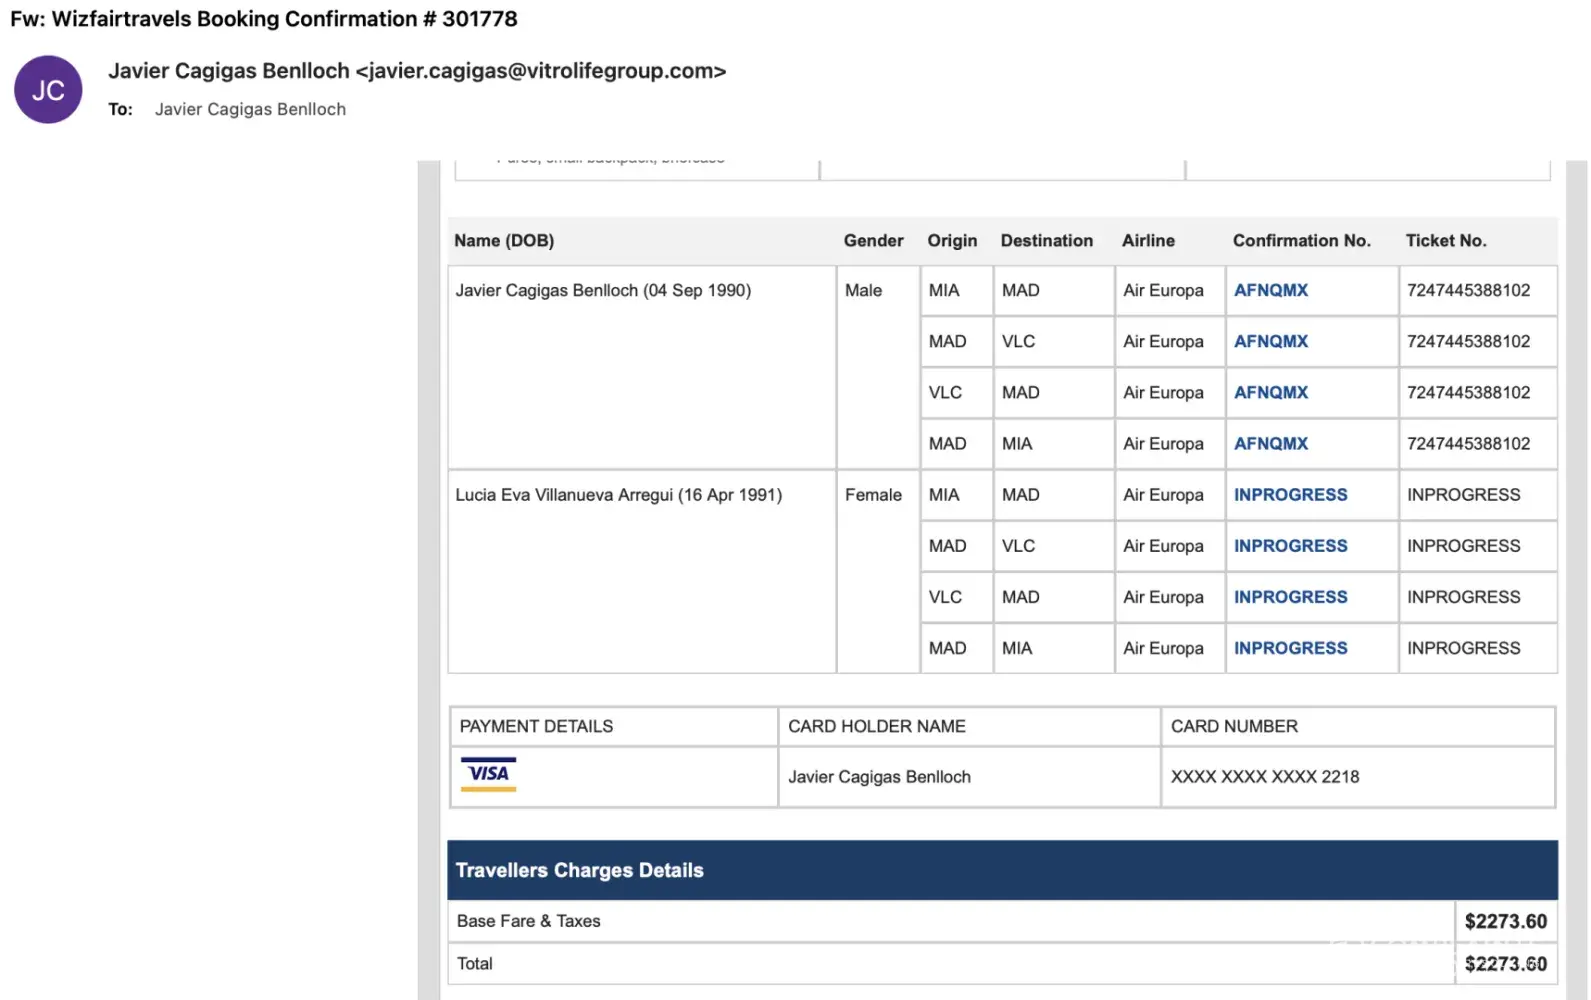Click the 'Airline' column header
1591x1000 pixels.
coord(1148,241)
